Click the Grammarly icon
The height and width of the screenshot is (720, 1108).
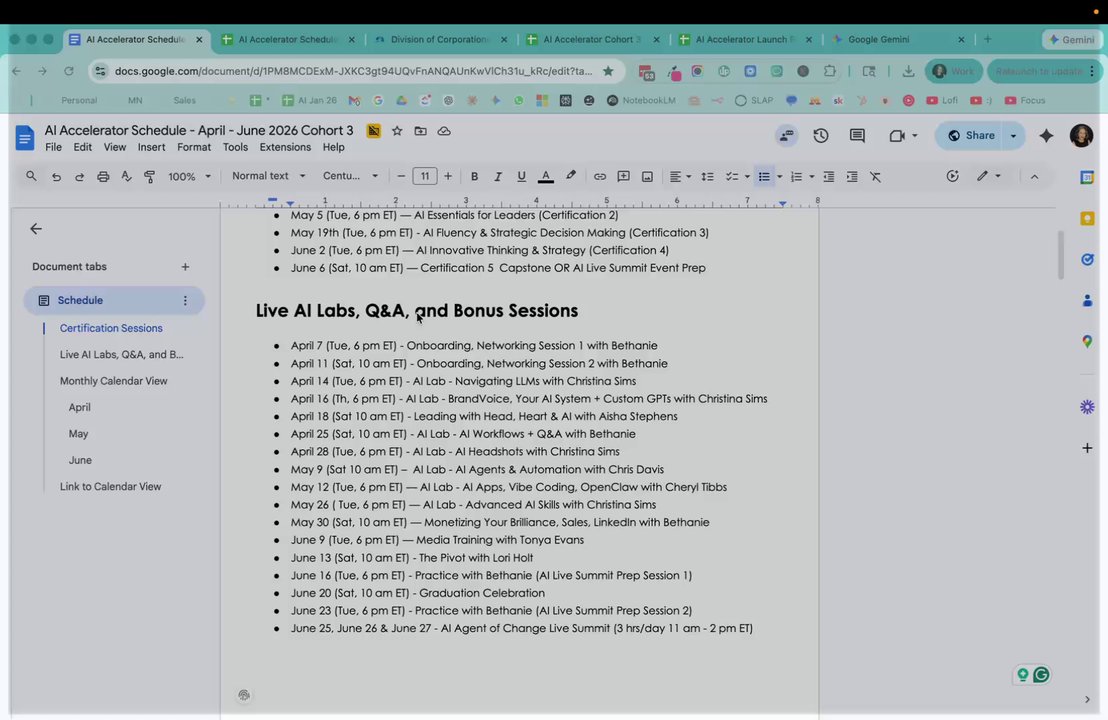click(x=1041, y=675)
